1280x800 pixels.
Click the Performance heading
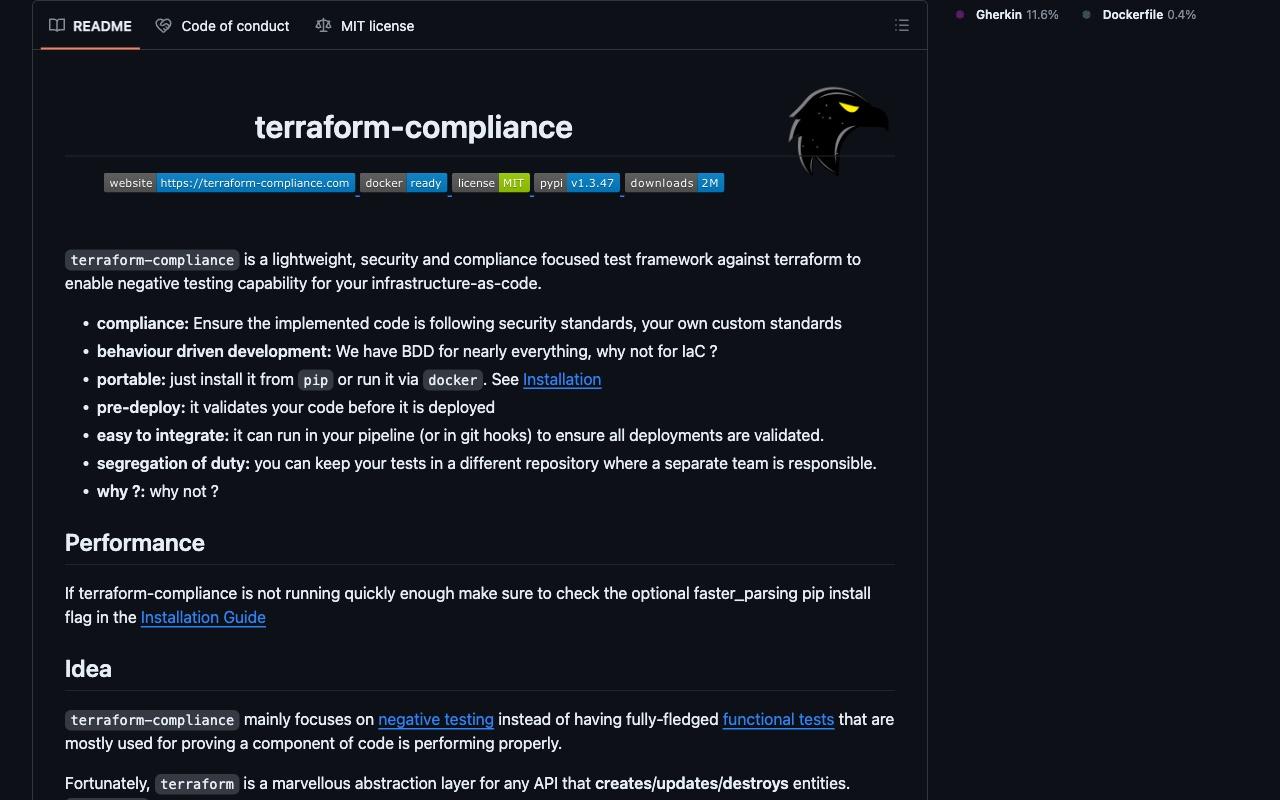[135, 543]
